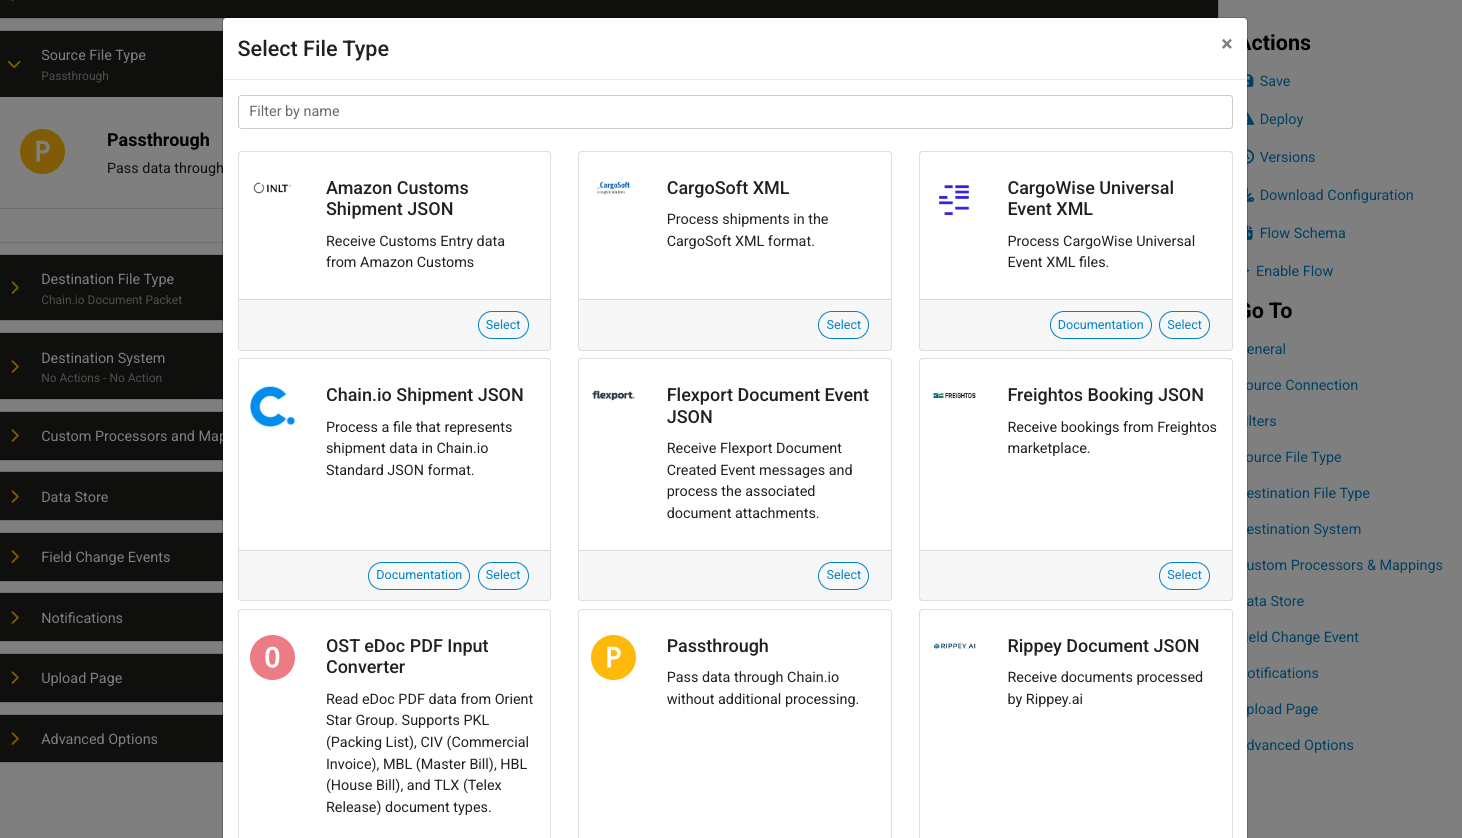The image size is (1462, 838).
Task: Click the Chain.io Shipment JSON logo icon
Action: [272, 407]
